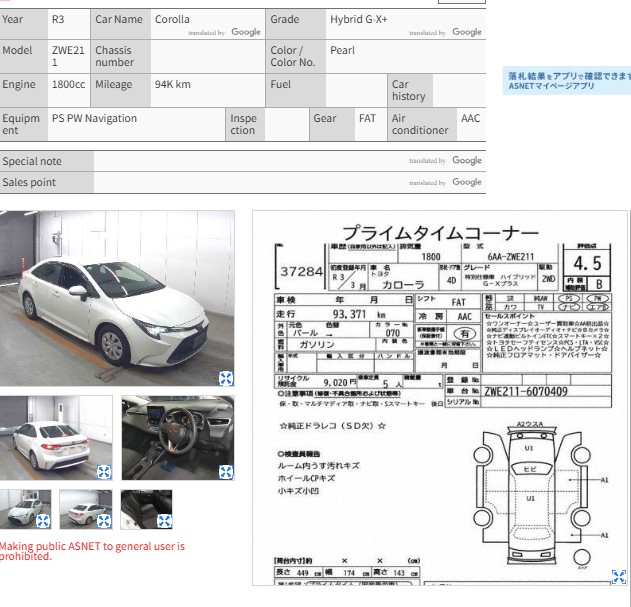Viewport: 631px width, 607px height.
Task: View the rear seat interior thumbnail
Action: pyautogui.click(x=146, y=509)
